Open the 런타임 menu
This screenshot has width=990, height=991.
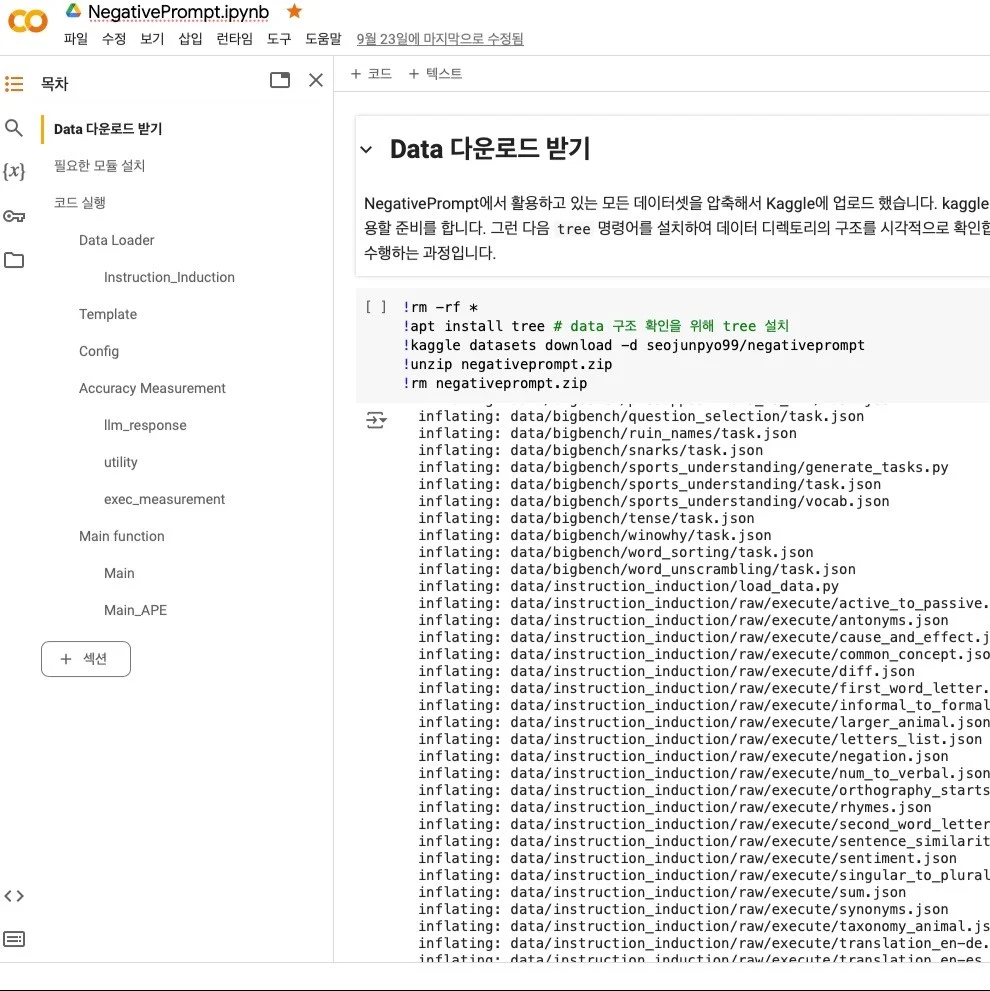pyautogui.click(x=235, y=39)
